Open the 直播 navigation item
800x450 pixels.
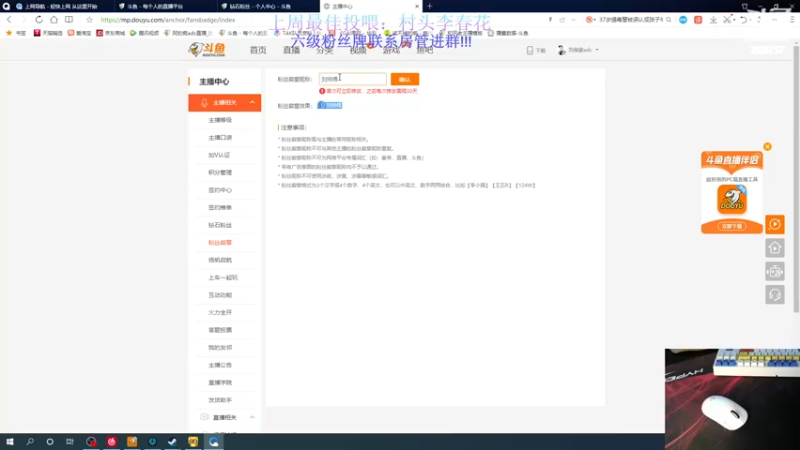tap(291, 50)
